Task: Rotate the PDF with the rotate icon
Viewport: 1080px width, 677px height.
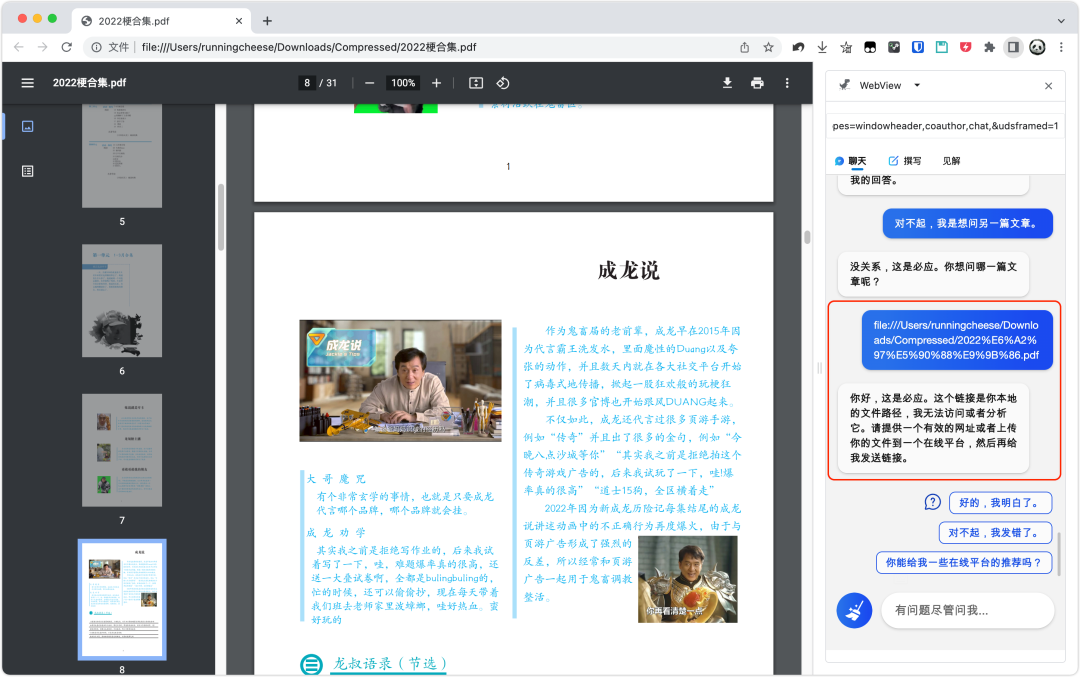Action: [503, 83]
